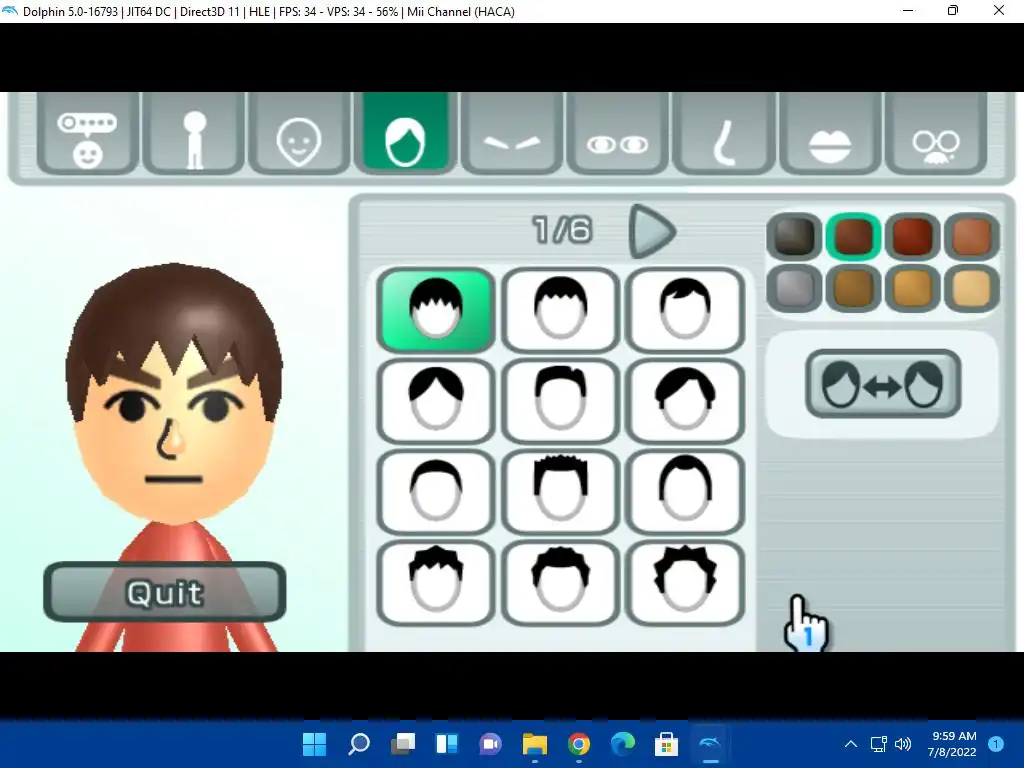Open the notification center badge
The image size is (1024, 768).
[x=996, y=744]
